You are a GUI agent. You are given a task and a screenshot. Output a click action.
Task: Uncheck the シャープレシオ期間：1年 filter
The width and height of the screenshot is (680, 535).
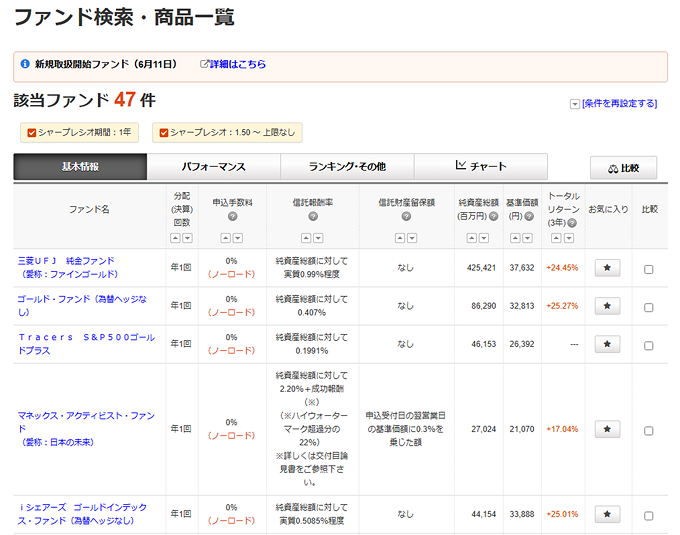[32, 132]
